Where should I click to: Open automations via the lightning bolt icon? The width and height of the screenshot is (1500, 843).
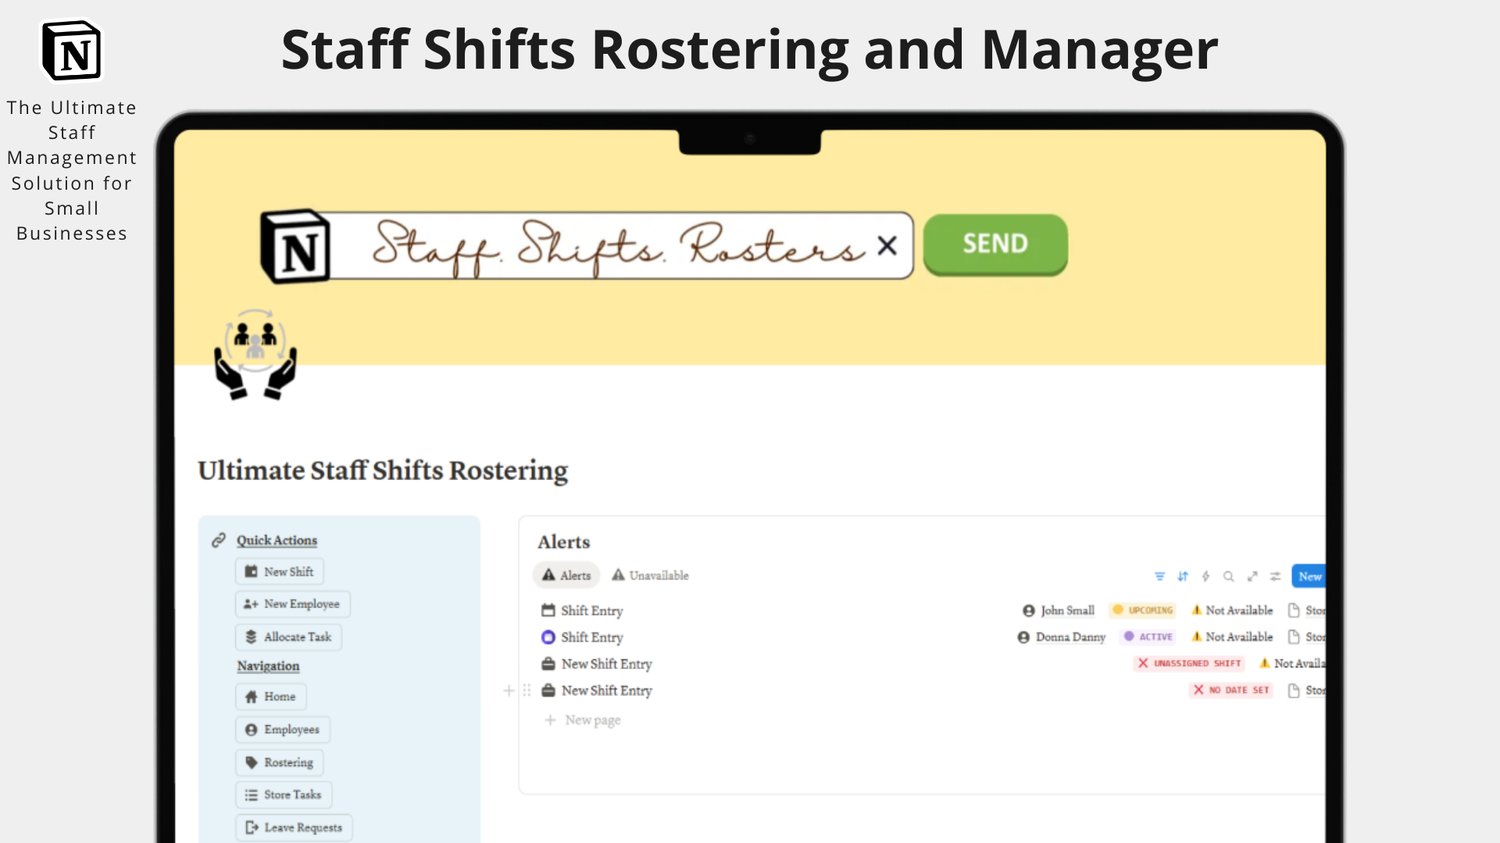[x=1206, y=576]
